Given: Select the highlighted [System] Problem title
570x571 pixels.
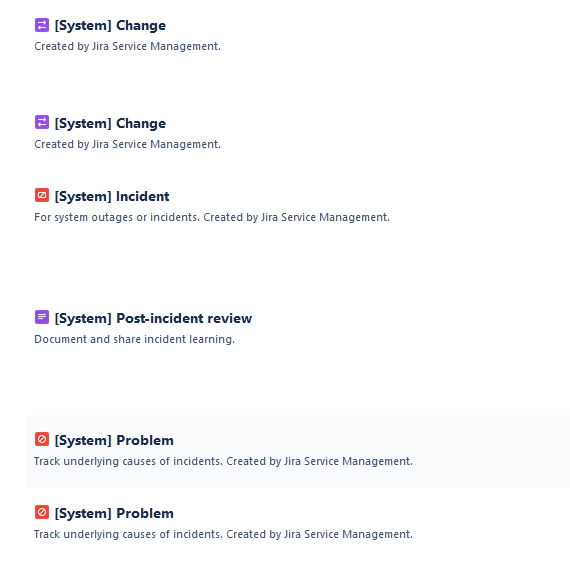Looking at the screenshot, I should 114,440.
